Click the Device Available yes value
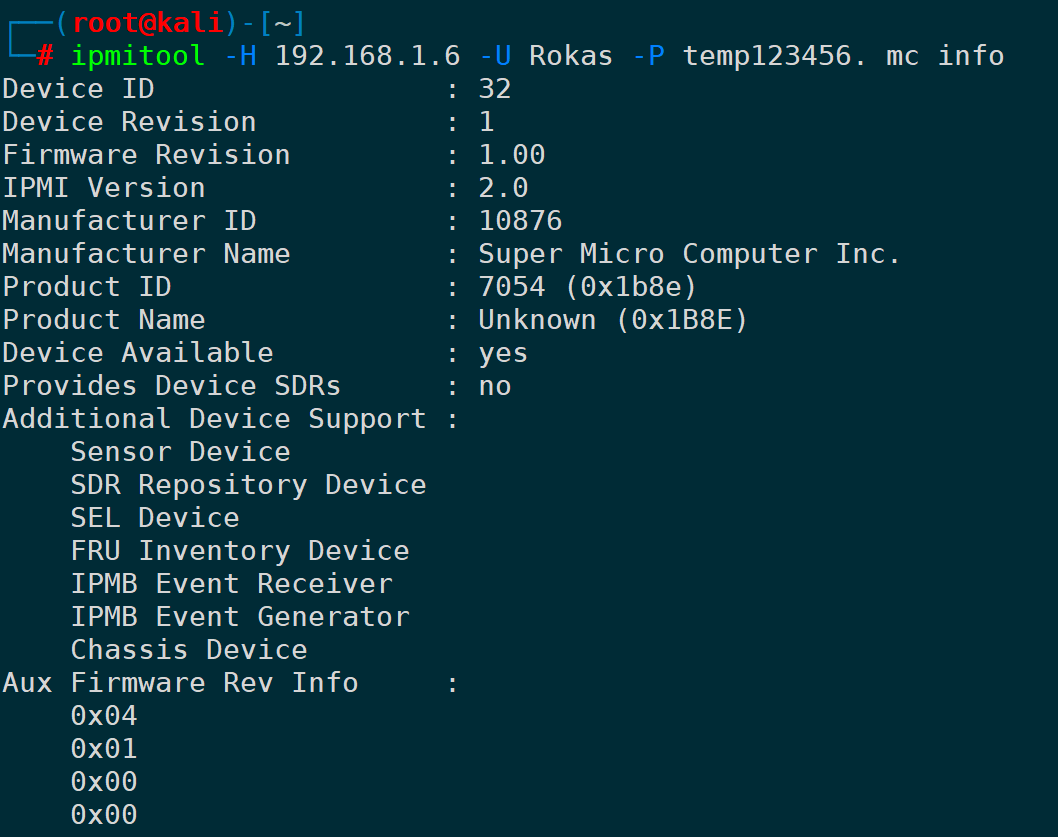 (x=503, y=353)
